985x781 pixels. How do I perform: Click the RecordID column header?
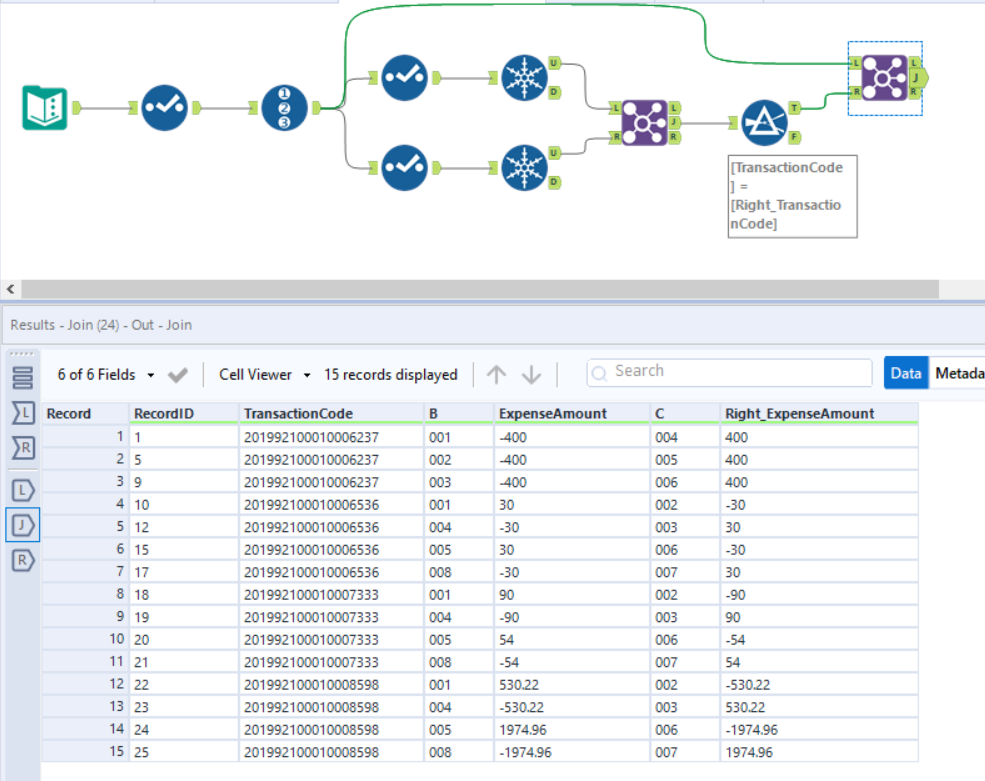click(183, 413)
